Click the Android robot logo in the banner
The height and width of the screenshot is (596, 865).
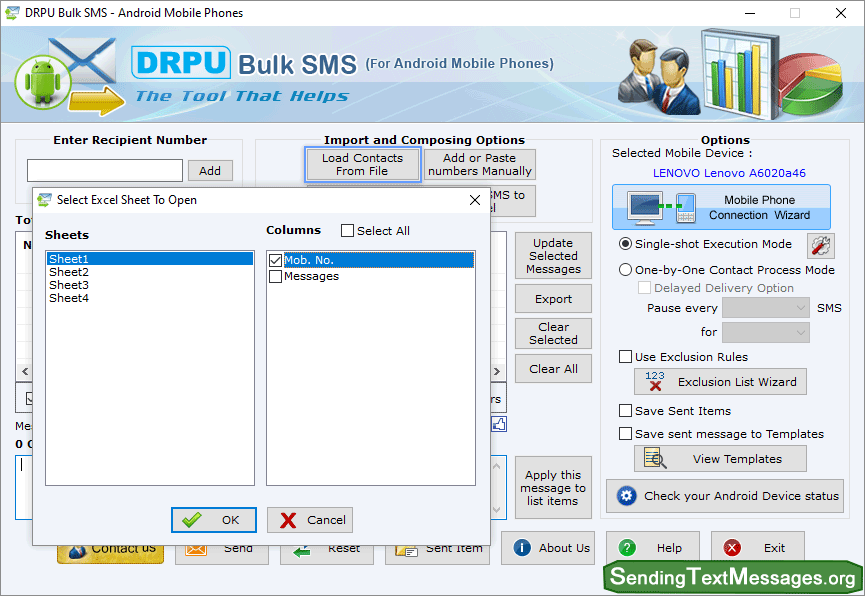43,82
